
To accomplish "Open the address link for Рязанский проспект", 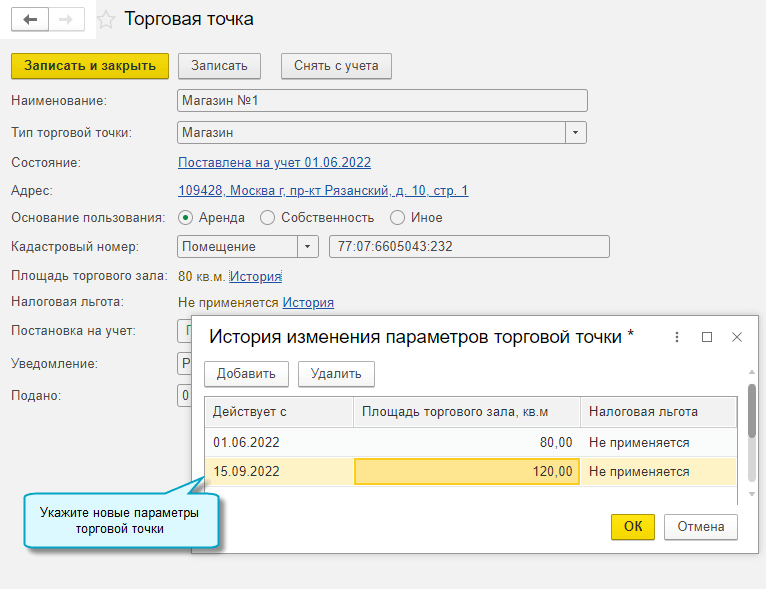I will (x=322, y=190).
